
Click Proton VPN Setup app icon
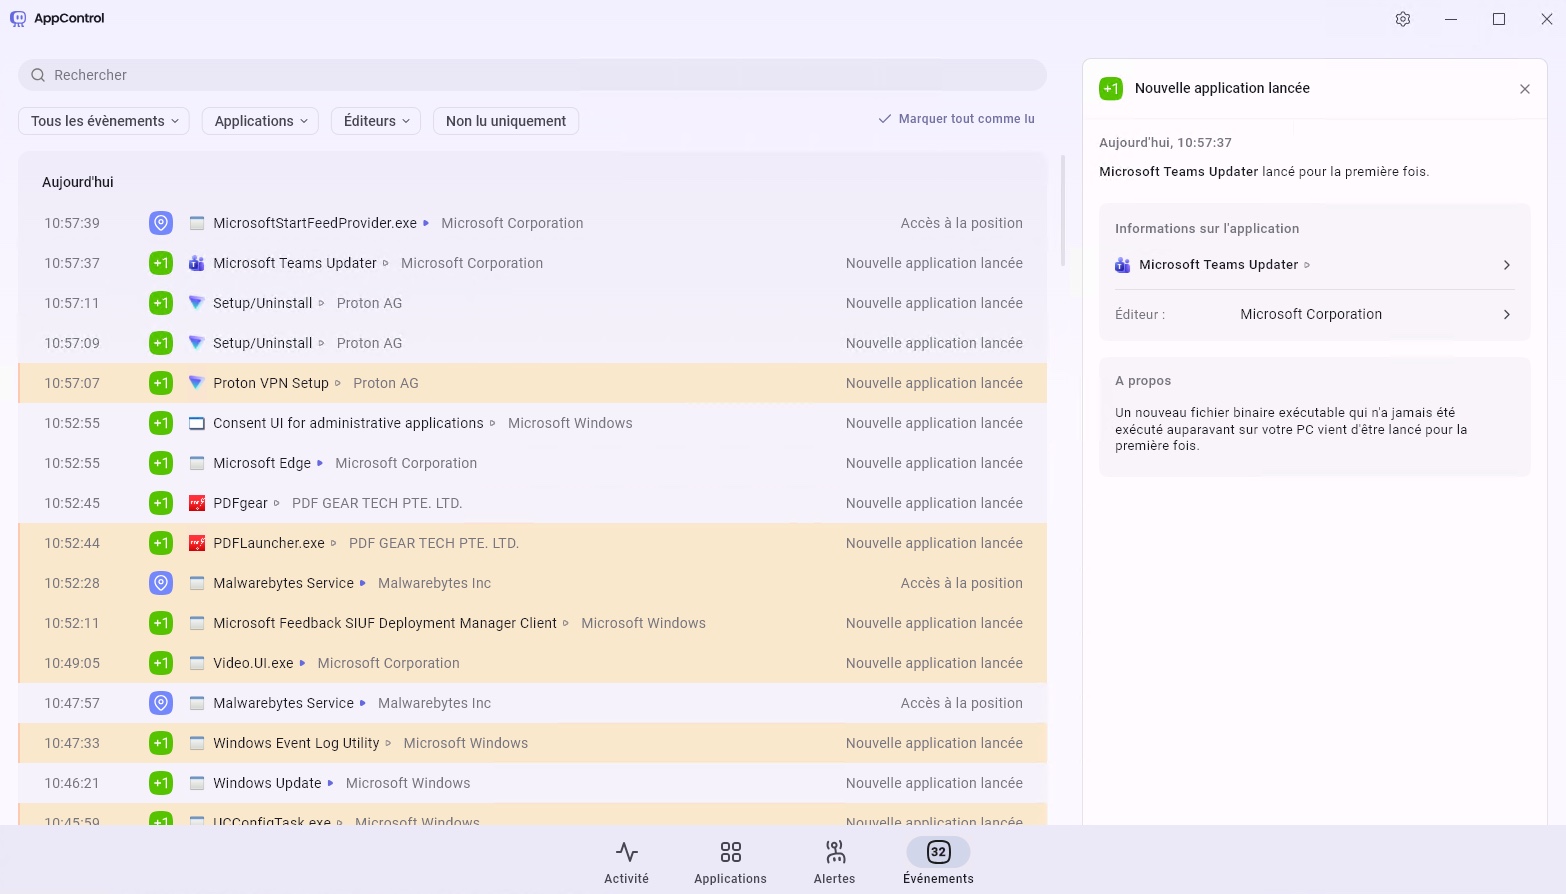point(197,383)
